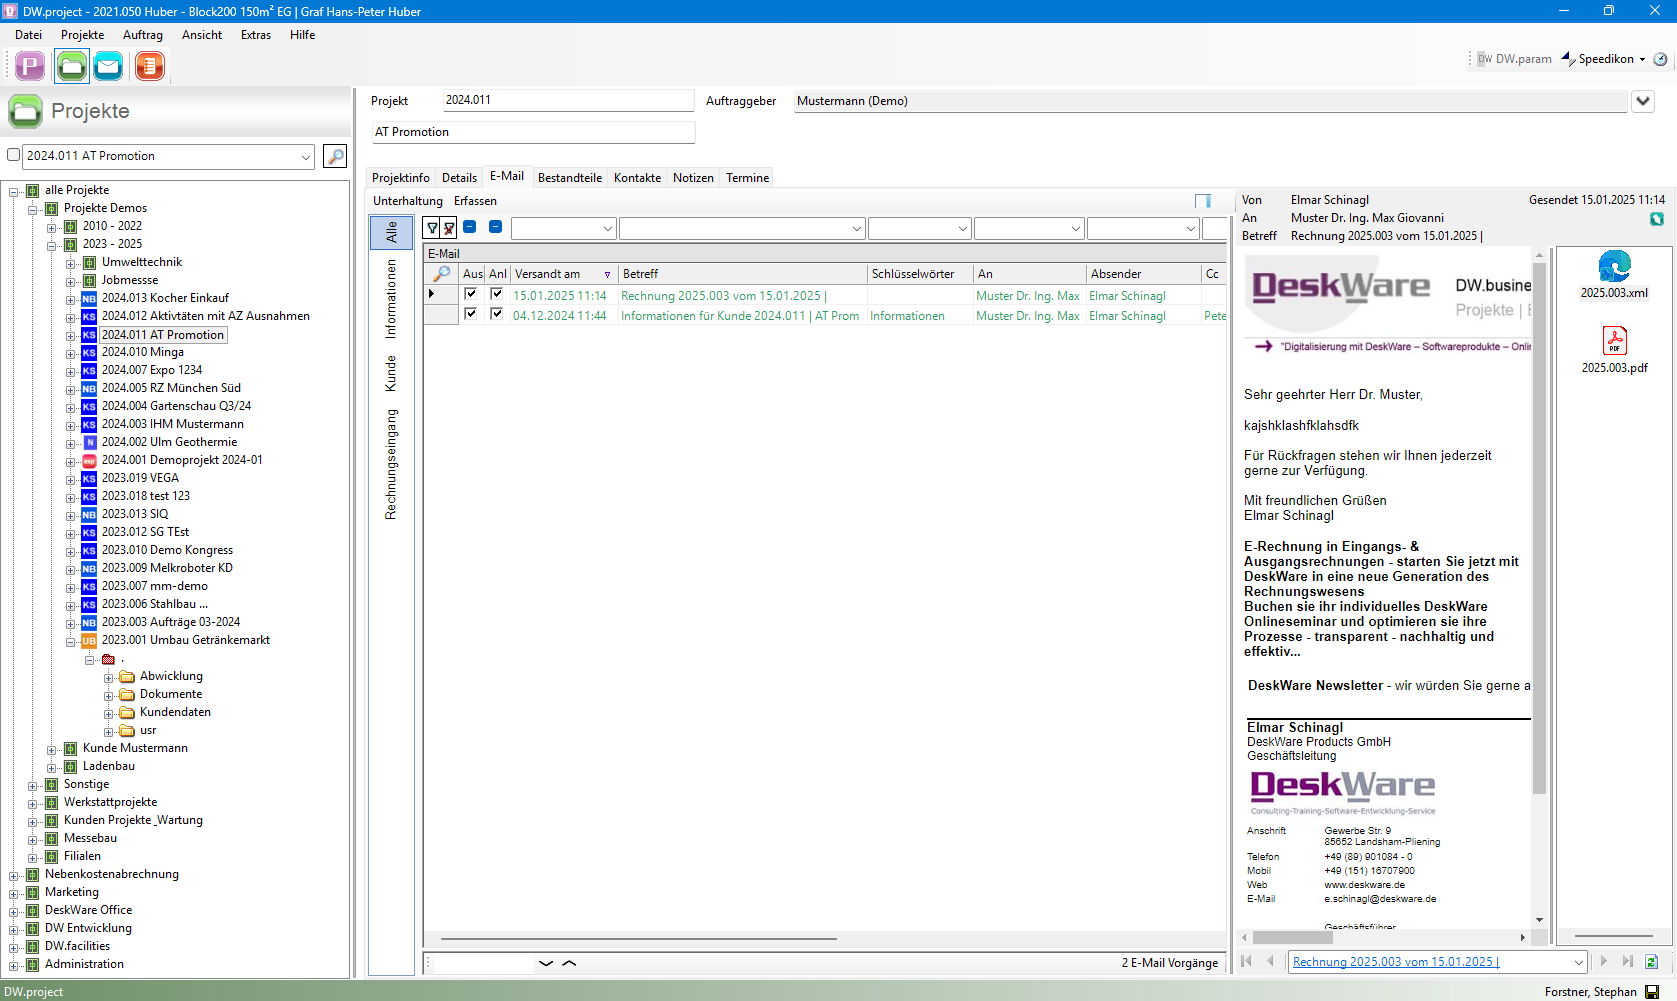Toggle checkbox beside project search combo
Screen dimensions: 1677x1001
(14, 155)
